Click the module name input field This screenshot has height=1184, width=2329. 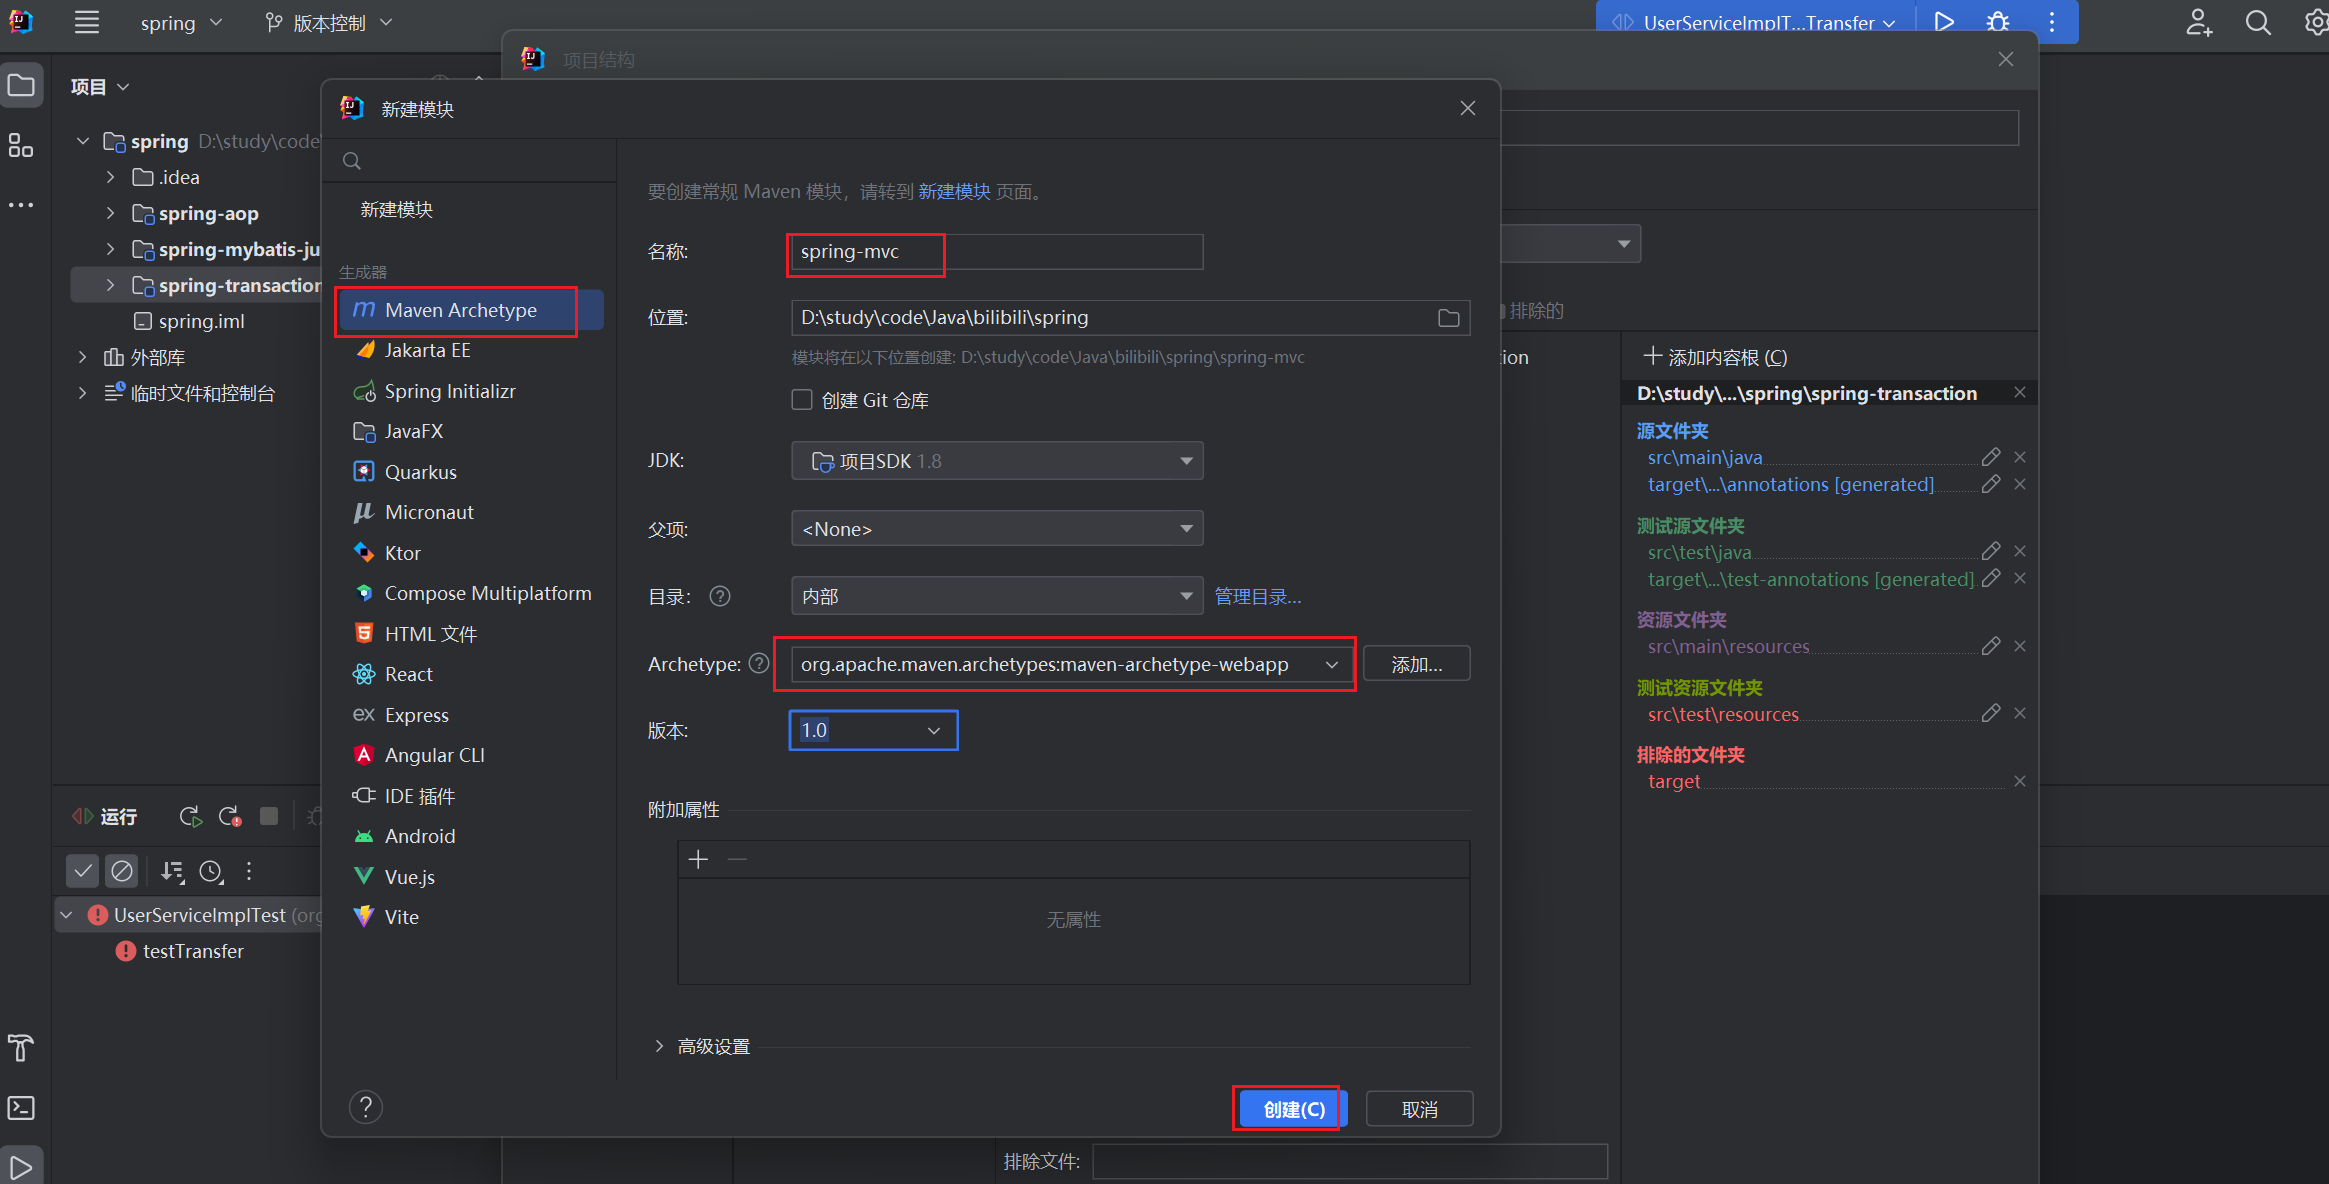click(x=997, y=252)
